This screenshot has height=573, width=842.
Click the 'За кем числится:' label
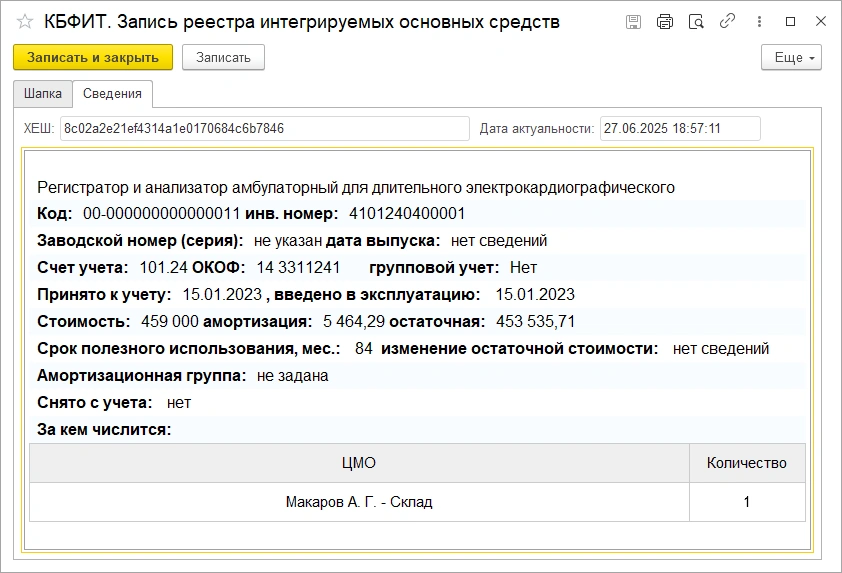pos(104,430)
